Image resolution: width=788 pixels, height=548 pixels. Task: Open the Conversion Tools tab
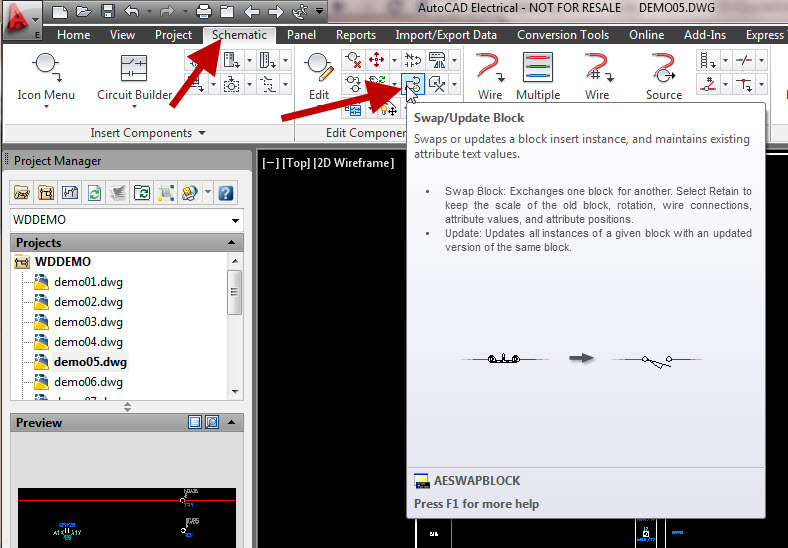coord(563,35)
